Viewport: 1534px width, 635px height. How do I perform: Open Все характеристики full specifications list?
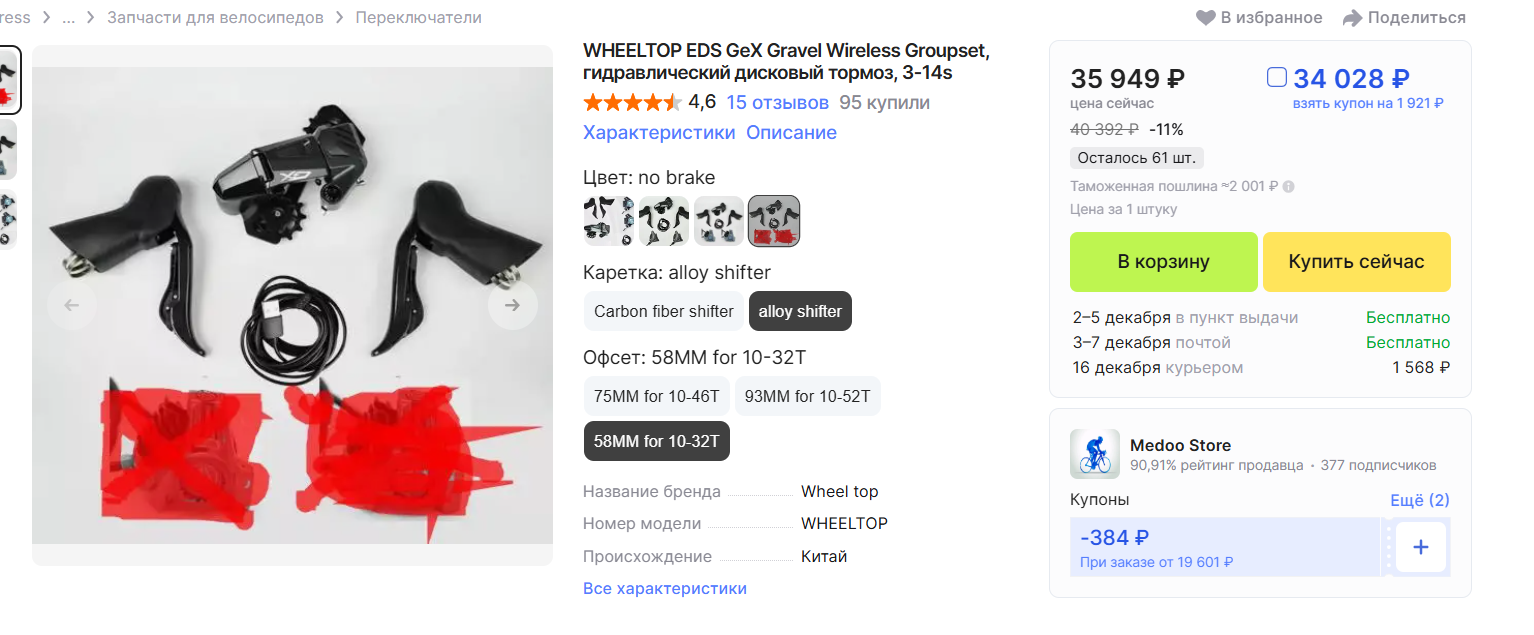tap(665, 588)
